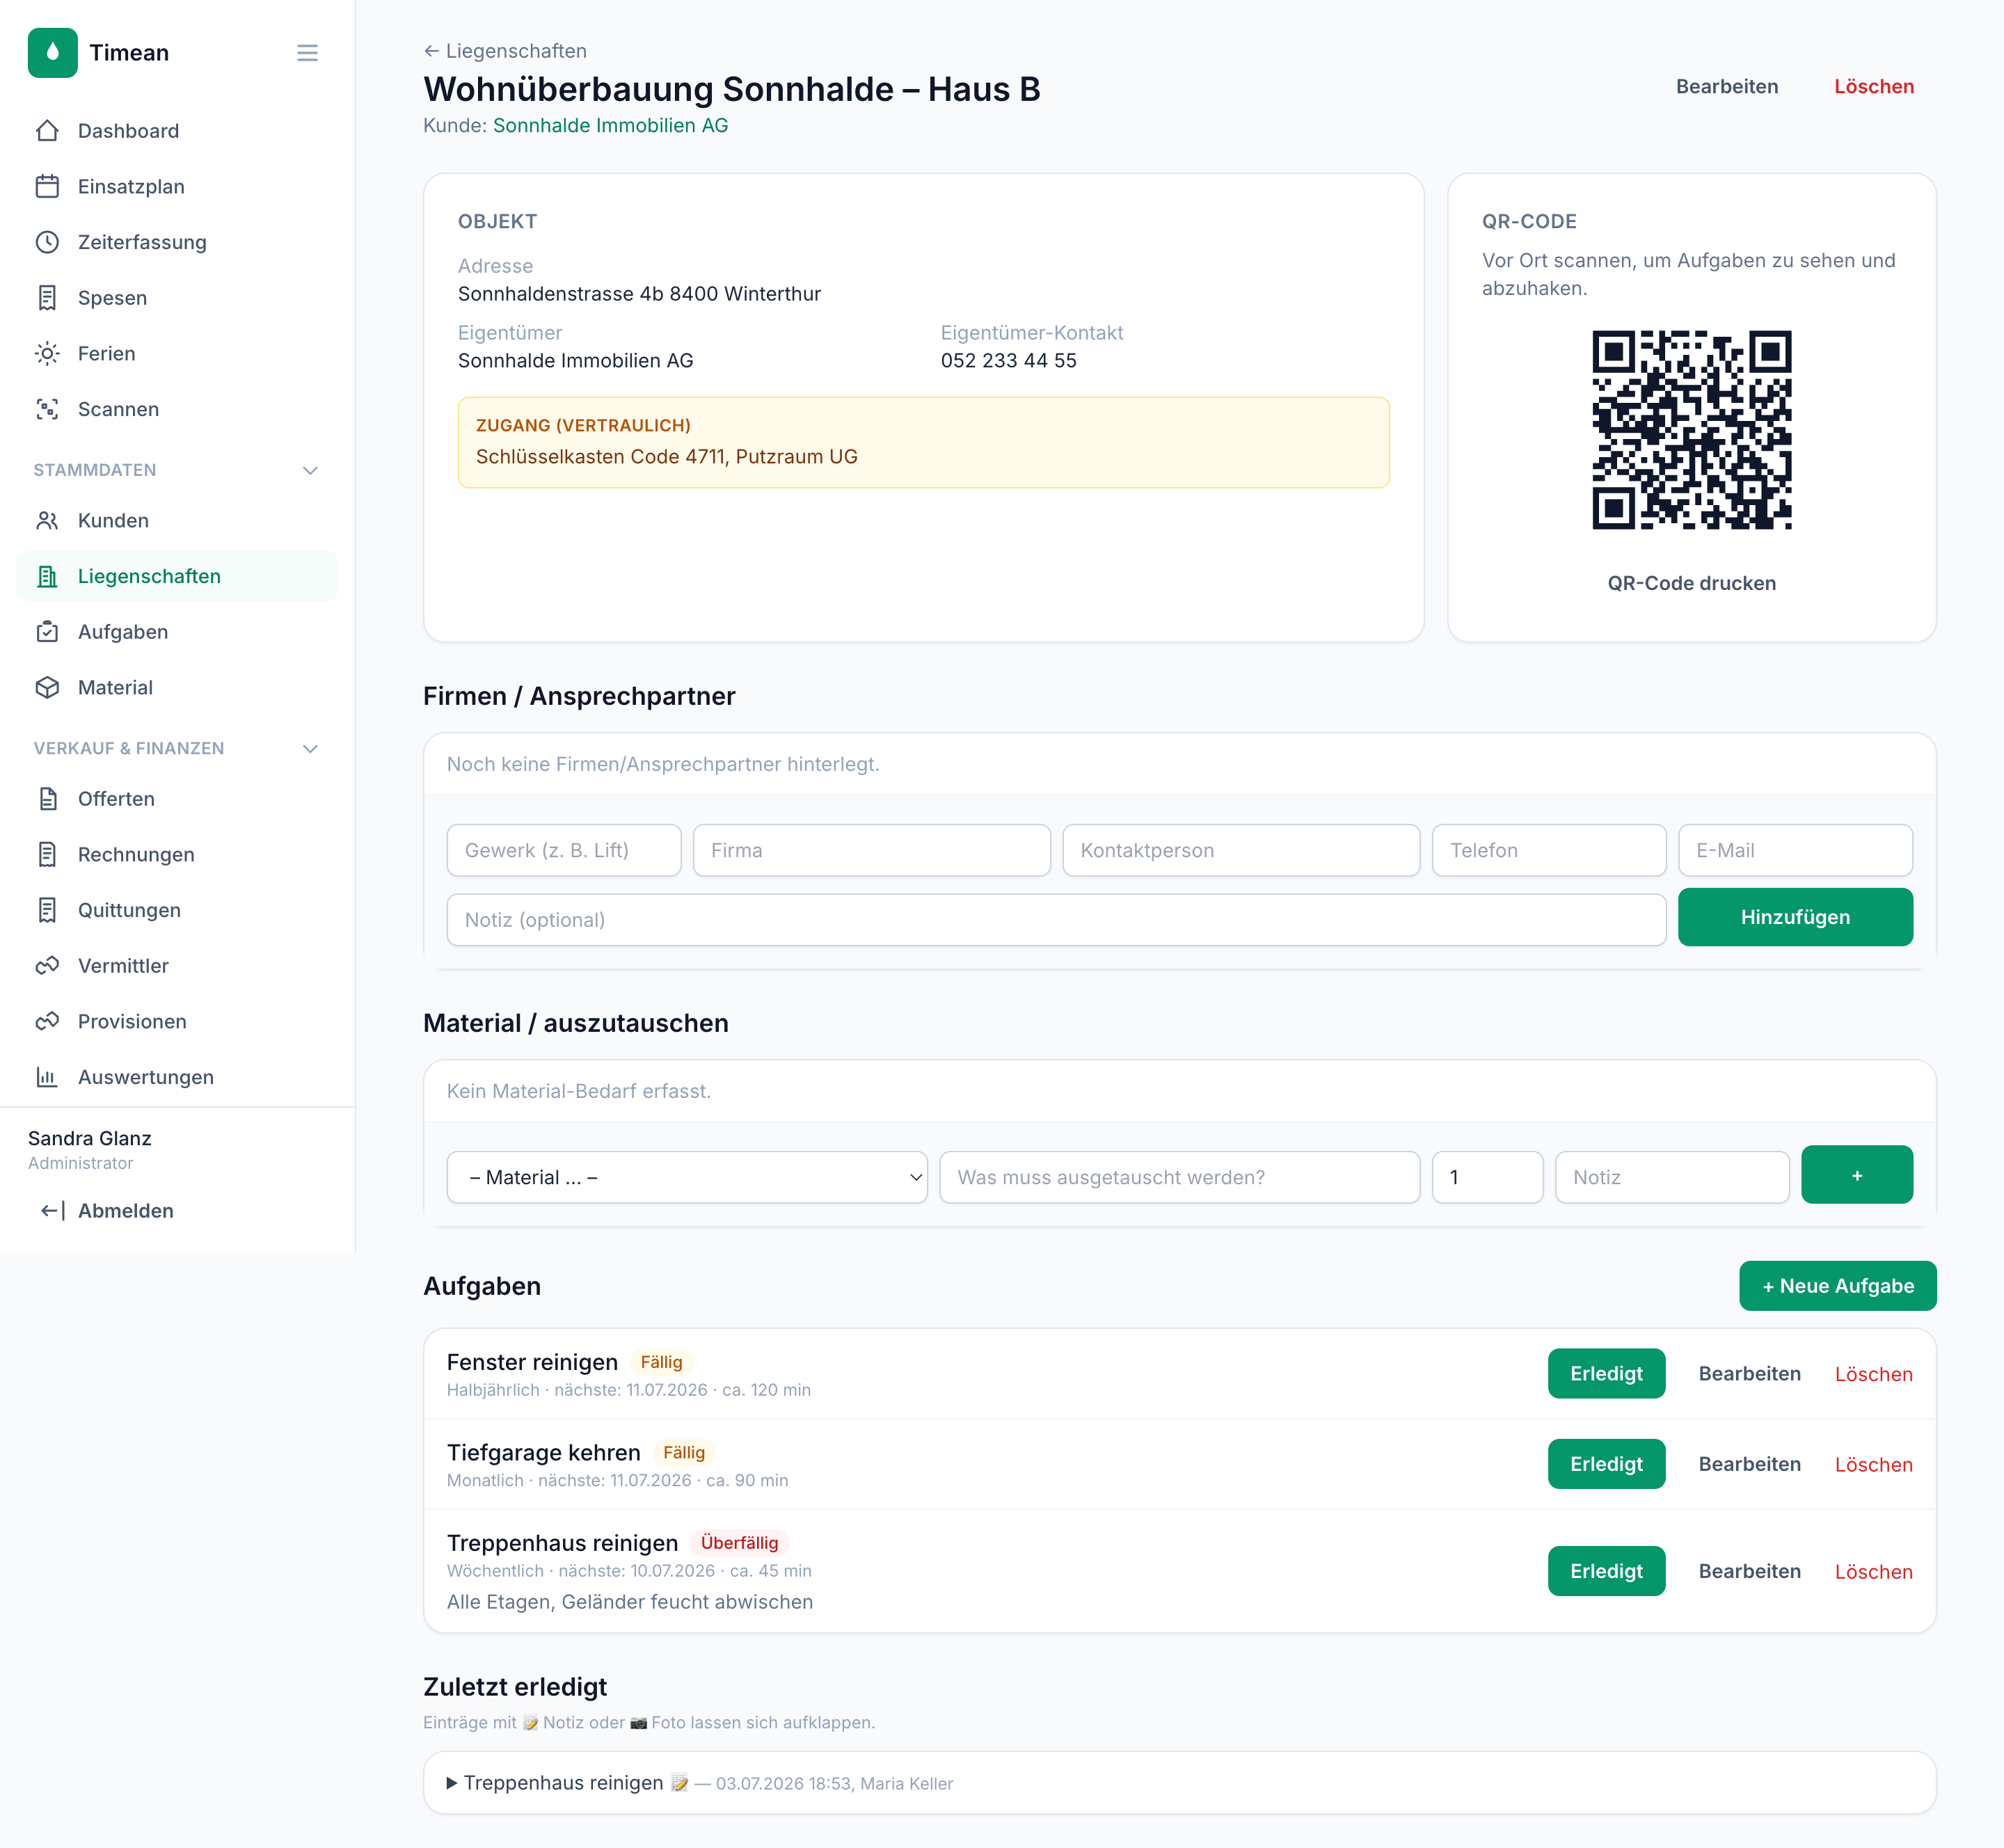
Task: Delete the Tiefgarage kehren task
Action: coord(1873,1464)
